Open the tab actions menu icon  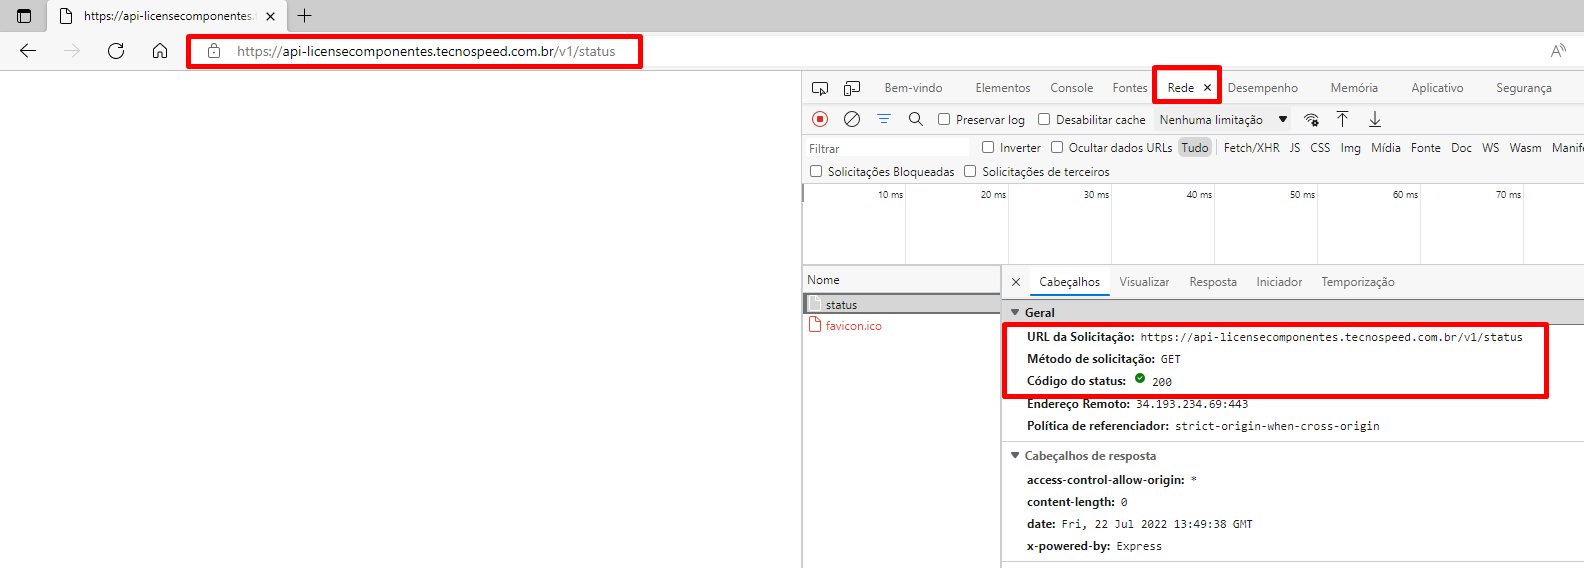(x=24, y=16)
